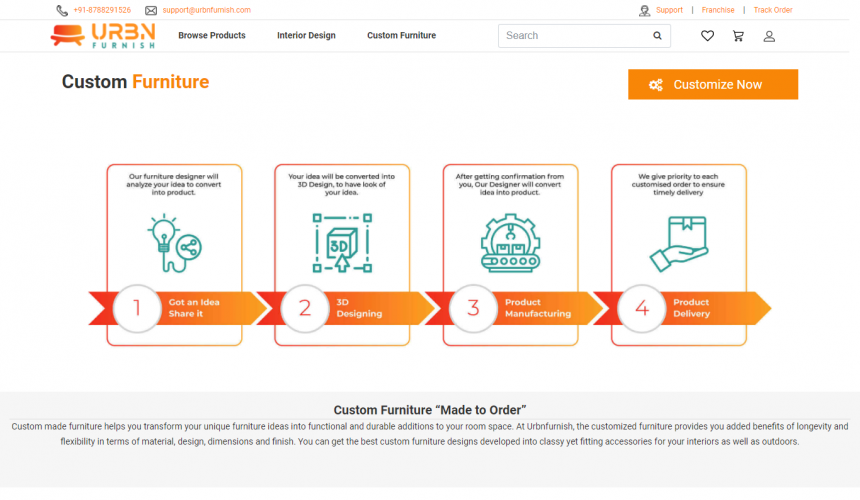Screen dimensions: 860x500
Task: Open the Browse Products menu
Action: click(212, 36)
